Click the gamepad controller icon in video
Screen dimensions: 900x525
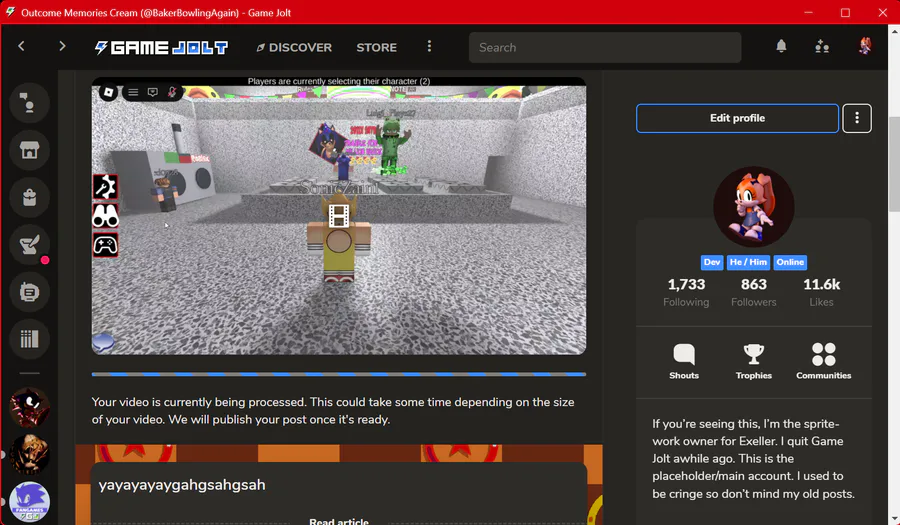pyautogui.click(x=105, y=246)
